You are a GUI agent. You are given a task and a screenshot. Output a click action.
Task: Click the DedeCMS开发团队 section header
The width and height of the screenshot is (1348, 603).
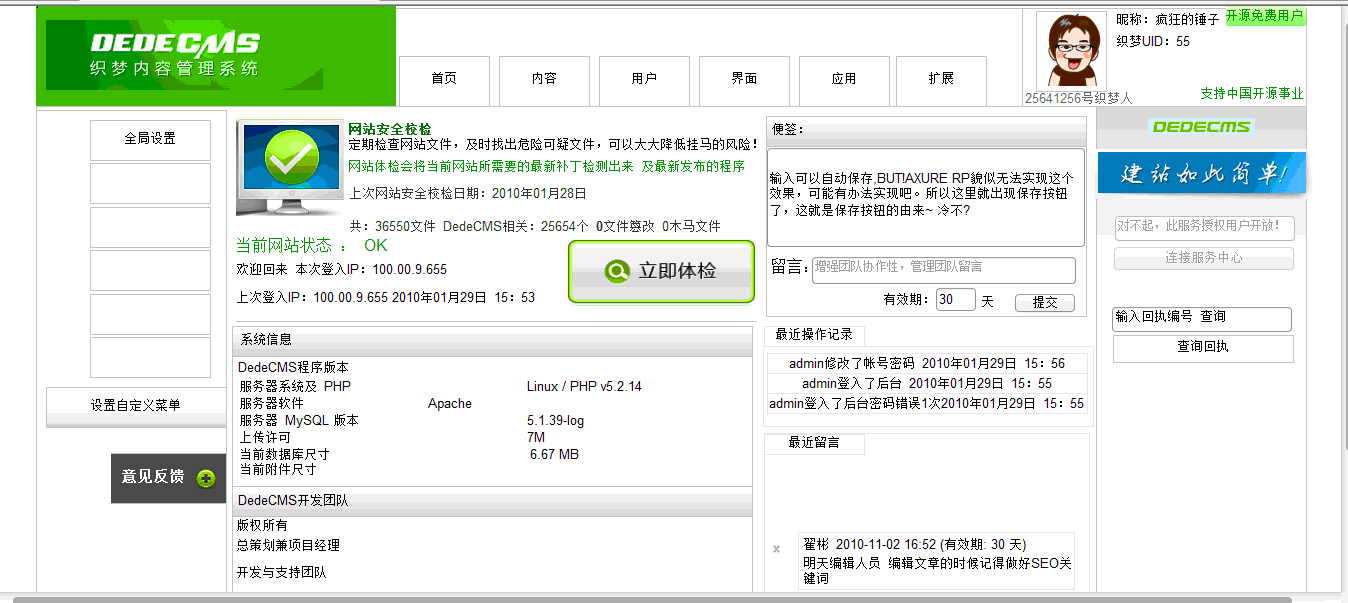492,501
